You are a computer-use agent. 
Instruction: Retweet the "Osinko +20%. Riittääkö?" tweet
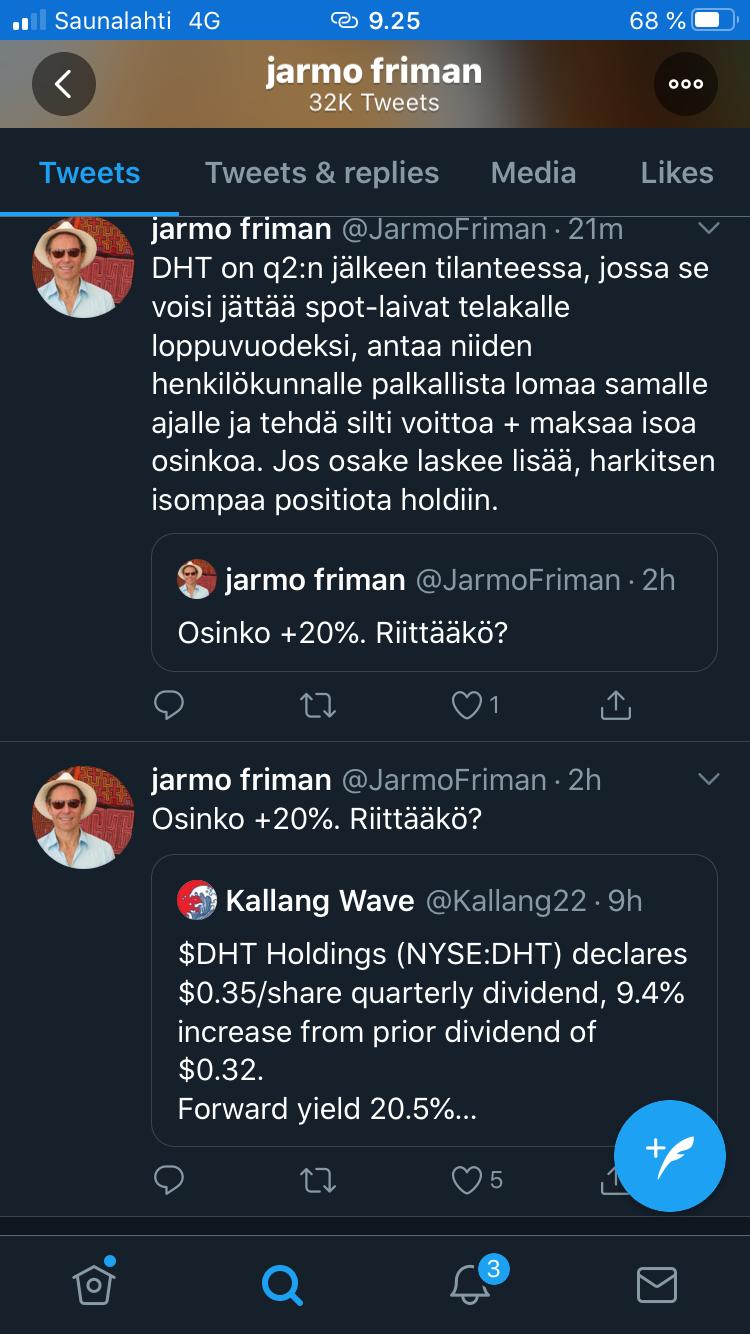pos(318,1181)
